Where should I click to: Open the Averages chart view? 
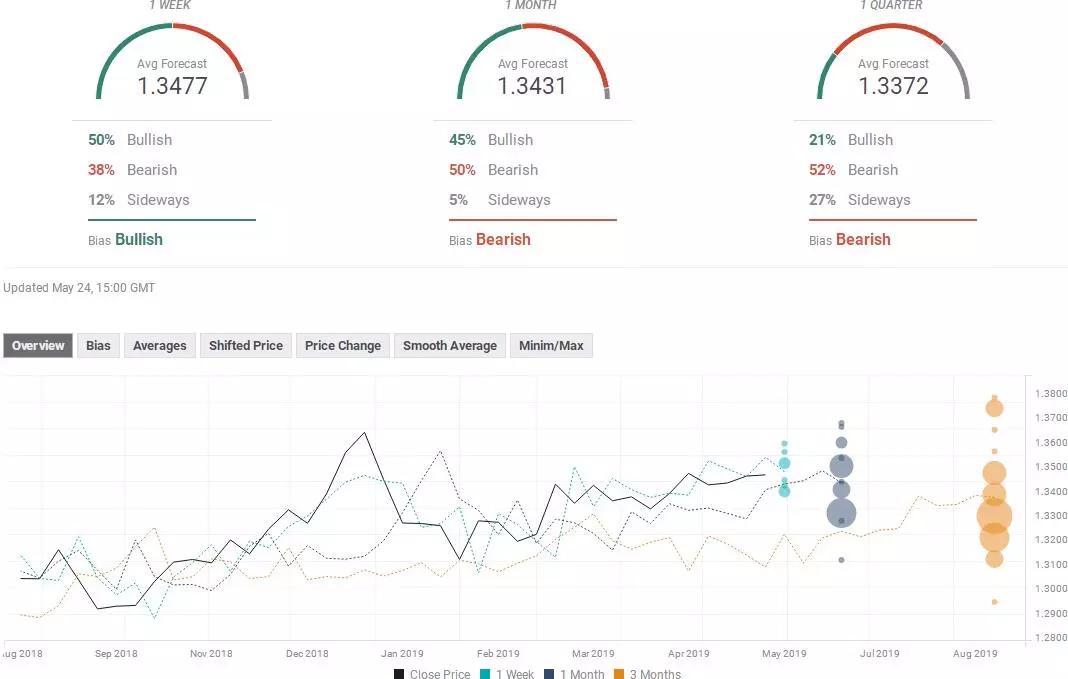pos(159,346)
